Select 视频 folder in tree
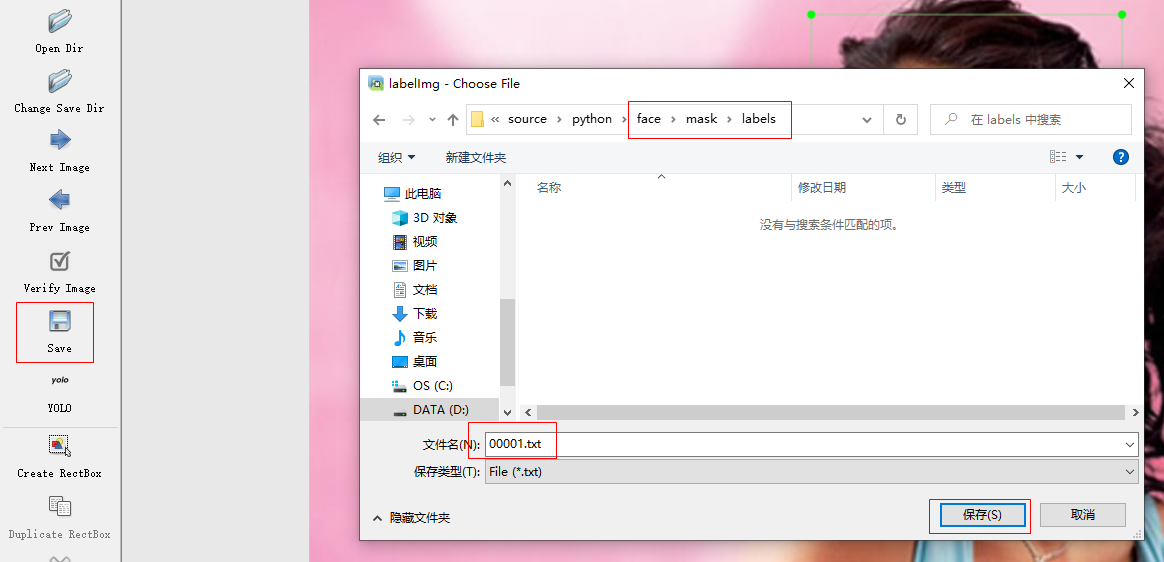1164x562 pixels. pos(416,242)
